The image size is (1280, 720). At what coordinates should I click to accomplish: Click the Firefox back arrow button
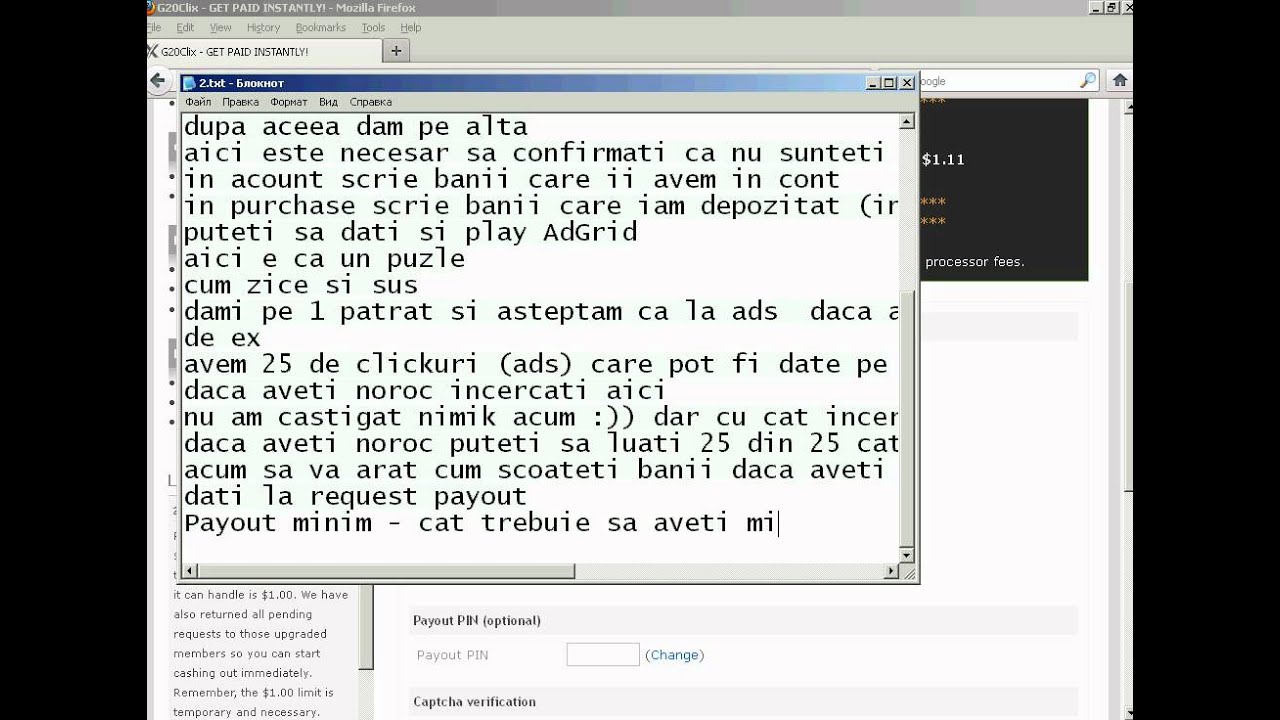click(x=157, y=80)
